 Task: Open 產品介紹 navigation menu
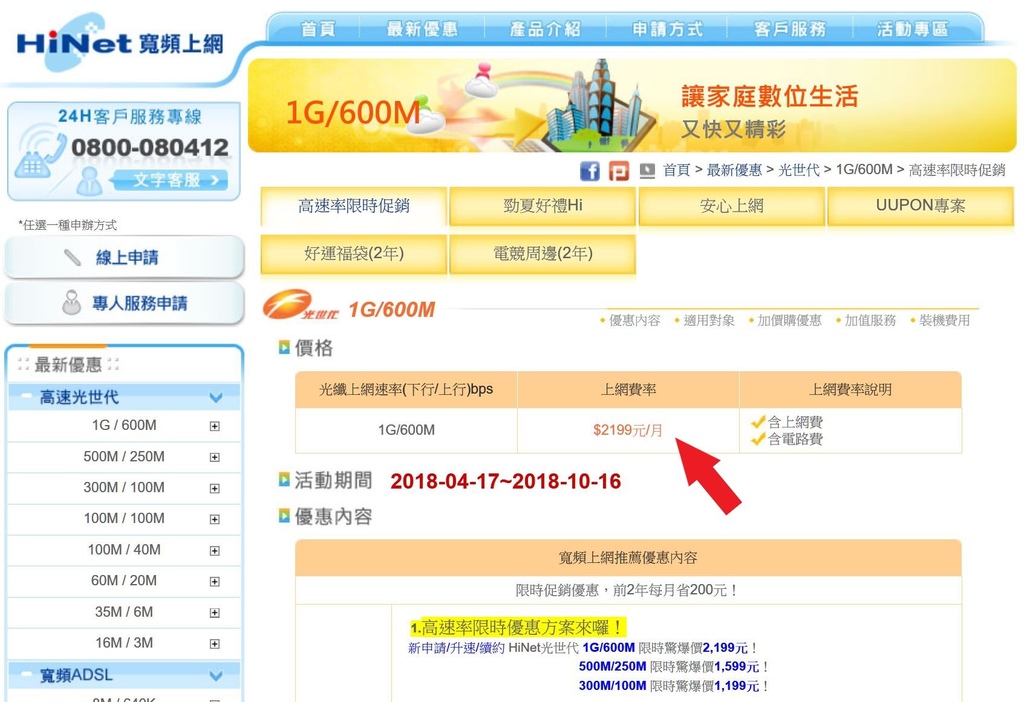tap(545, 29)
